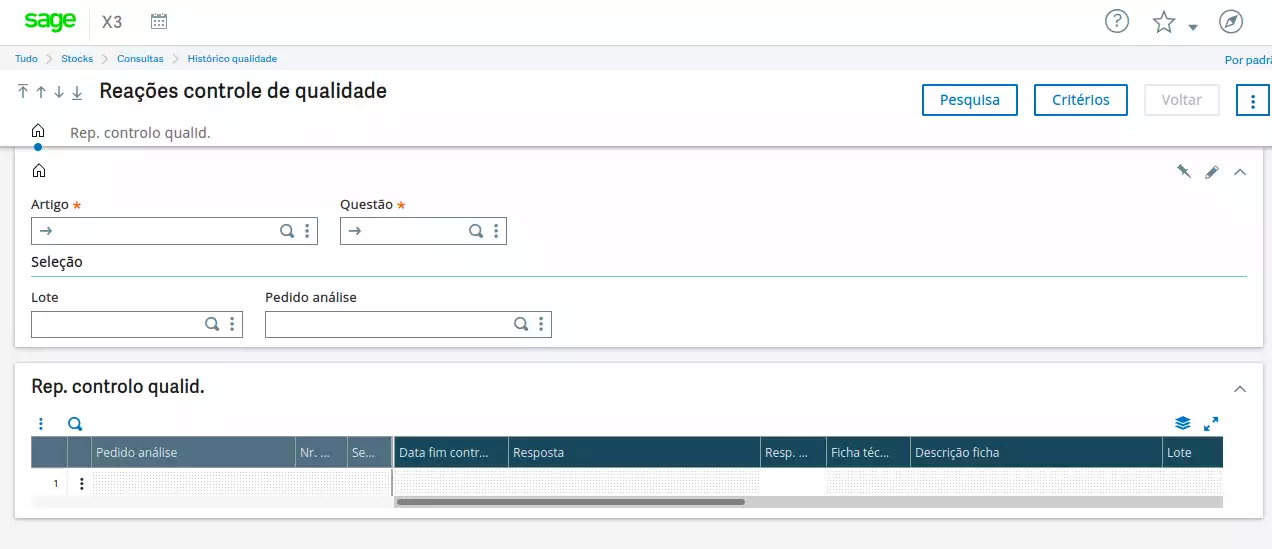Open the calendar icon in top bar

(x=159, y=21)
